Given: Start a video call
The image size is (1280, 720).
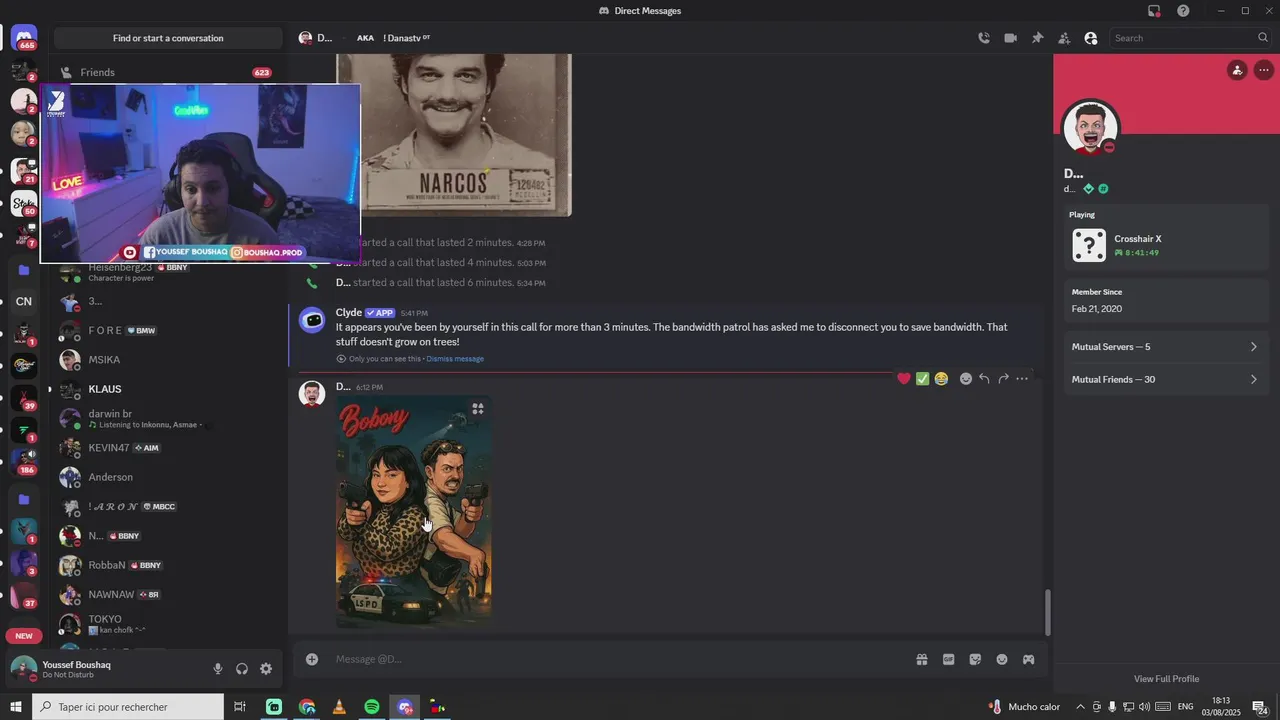Looking at the screenshot, I should click(1010, 38).
